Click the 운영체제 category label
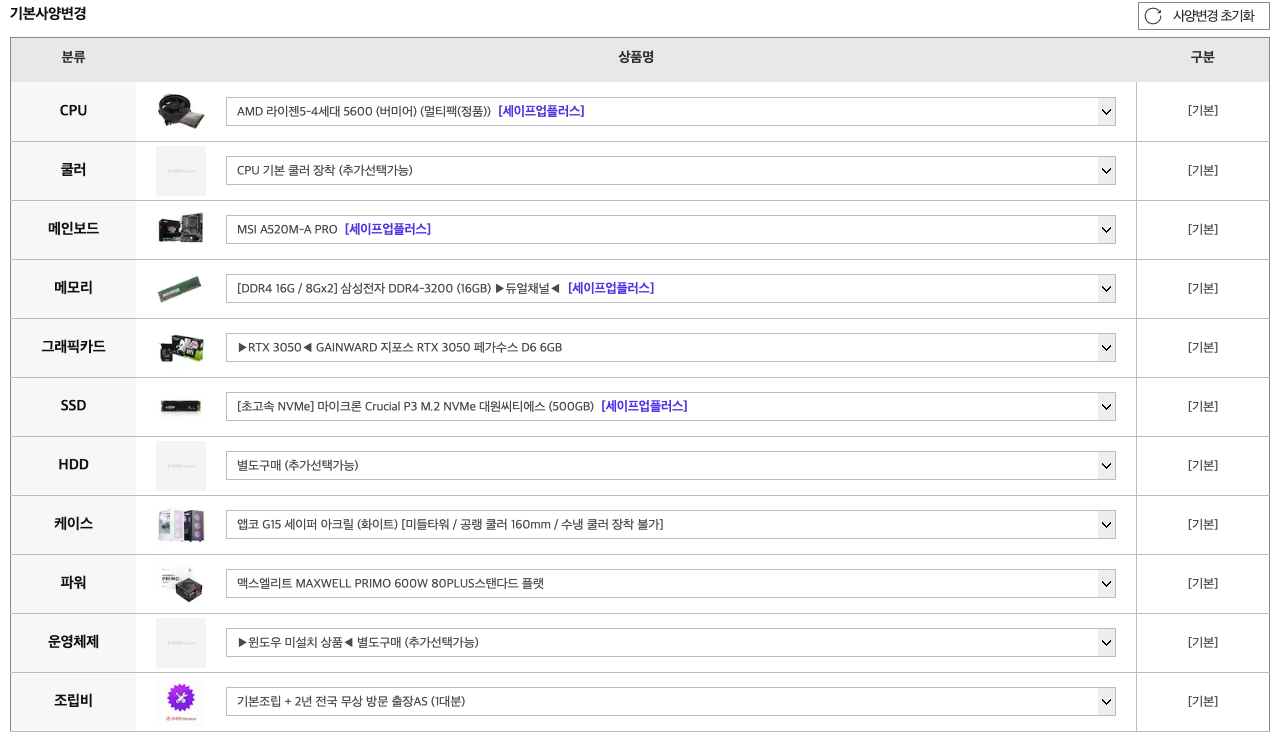Image resolution: width=1280 pixels, height=751 pixels. [x=73, y=642]
